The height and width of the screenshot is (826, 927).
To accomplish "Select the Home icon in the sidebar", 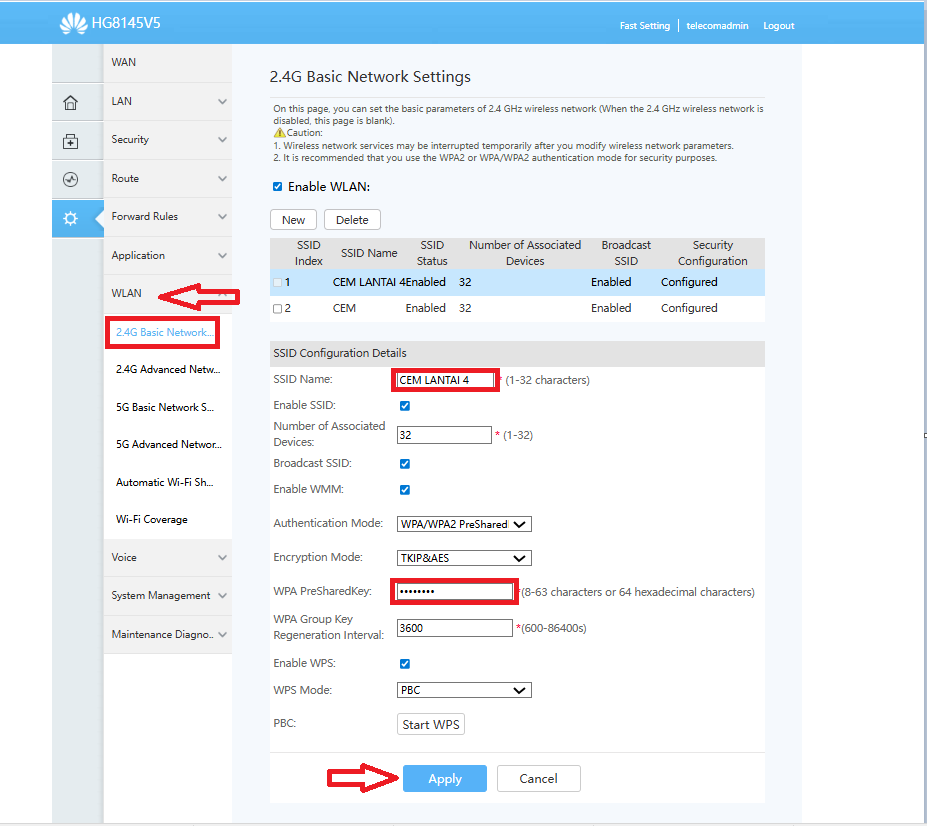I will (x=70, y=101).
